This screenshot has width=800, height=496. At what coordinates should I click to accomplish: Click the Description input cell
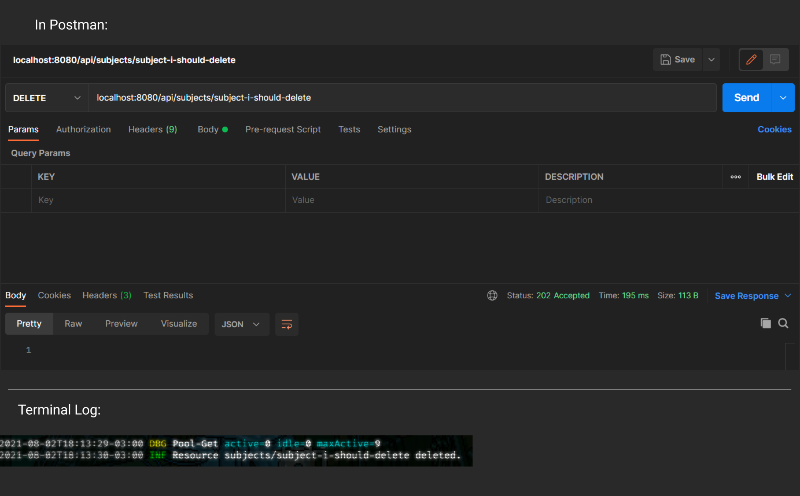coord(668,200)
